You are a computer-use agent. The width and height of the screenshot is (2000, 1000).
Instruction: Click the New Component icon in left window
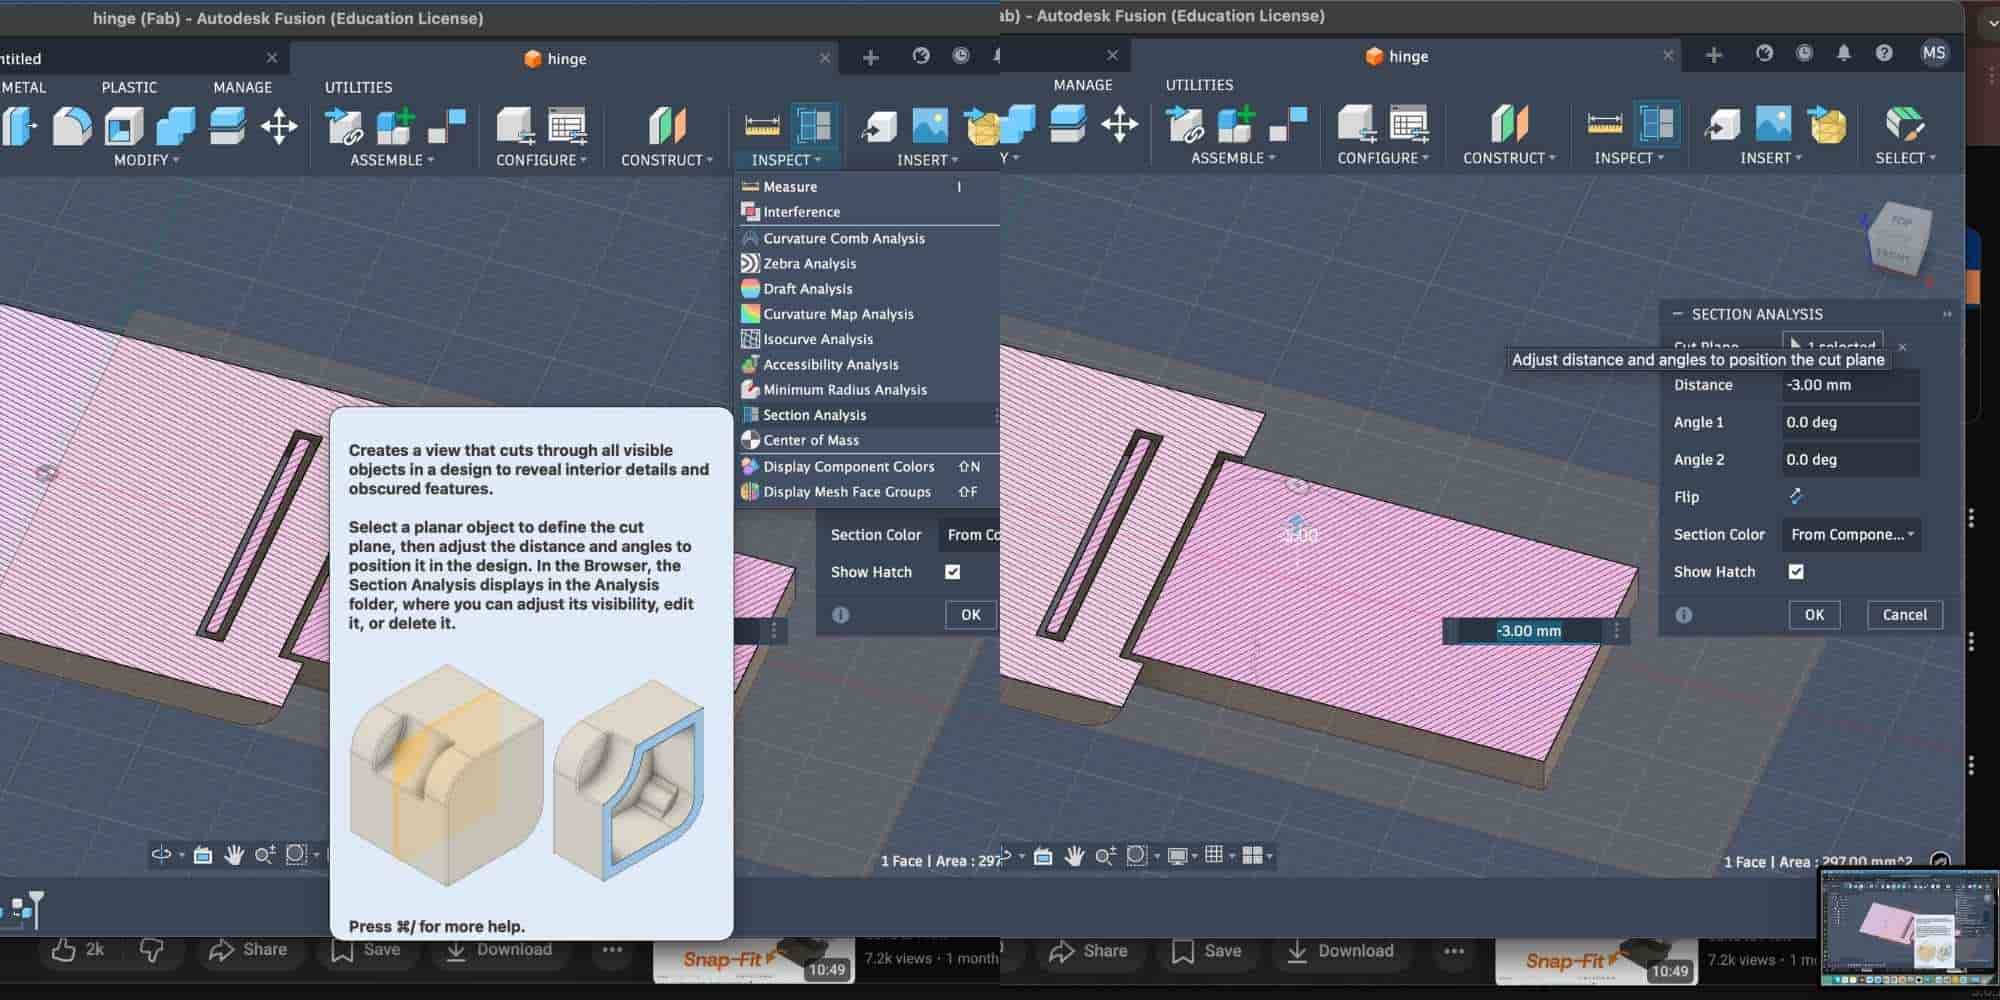click(x=395, y=126)
